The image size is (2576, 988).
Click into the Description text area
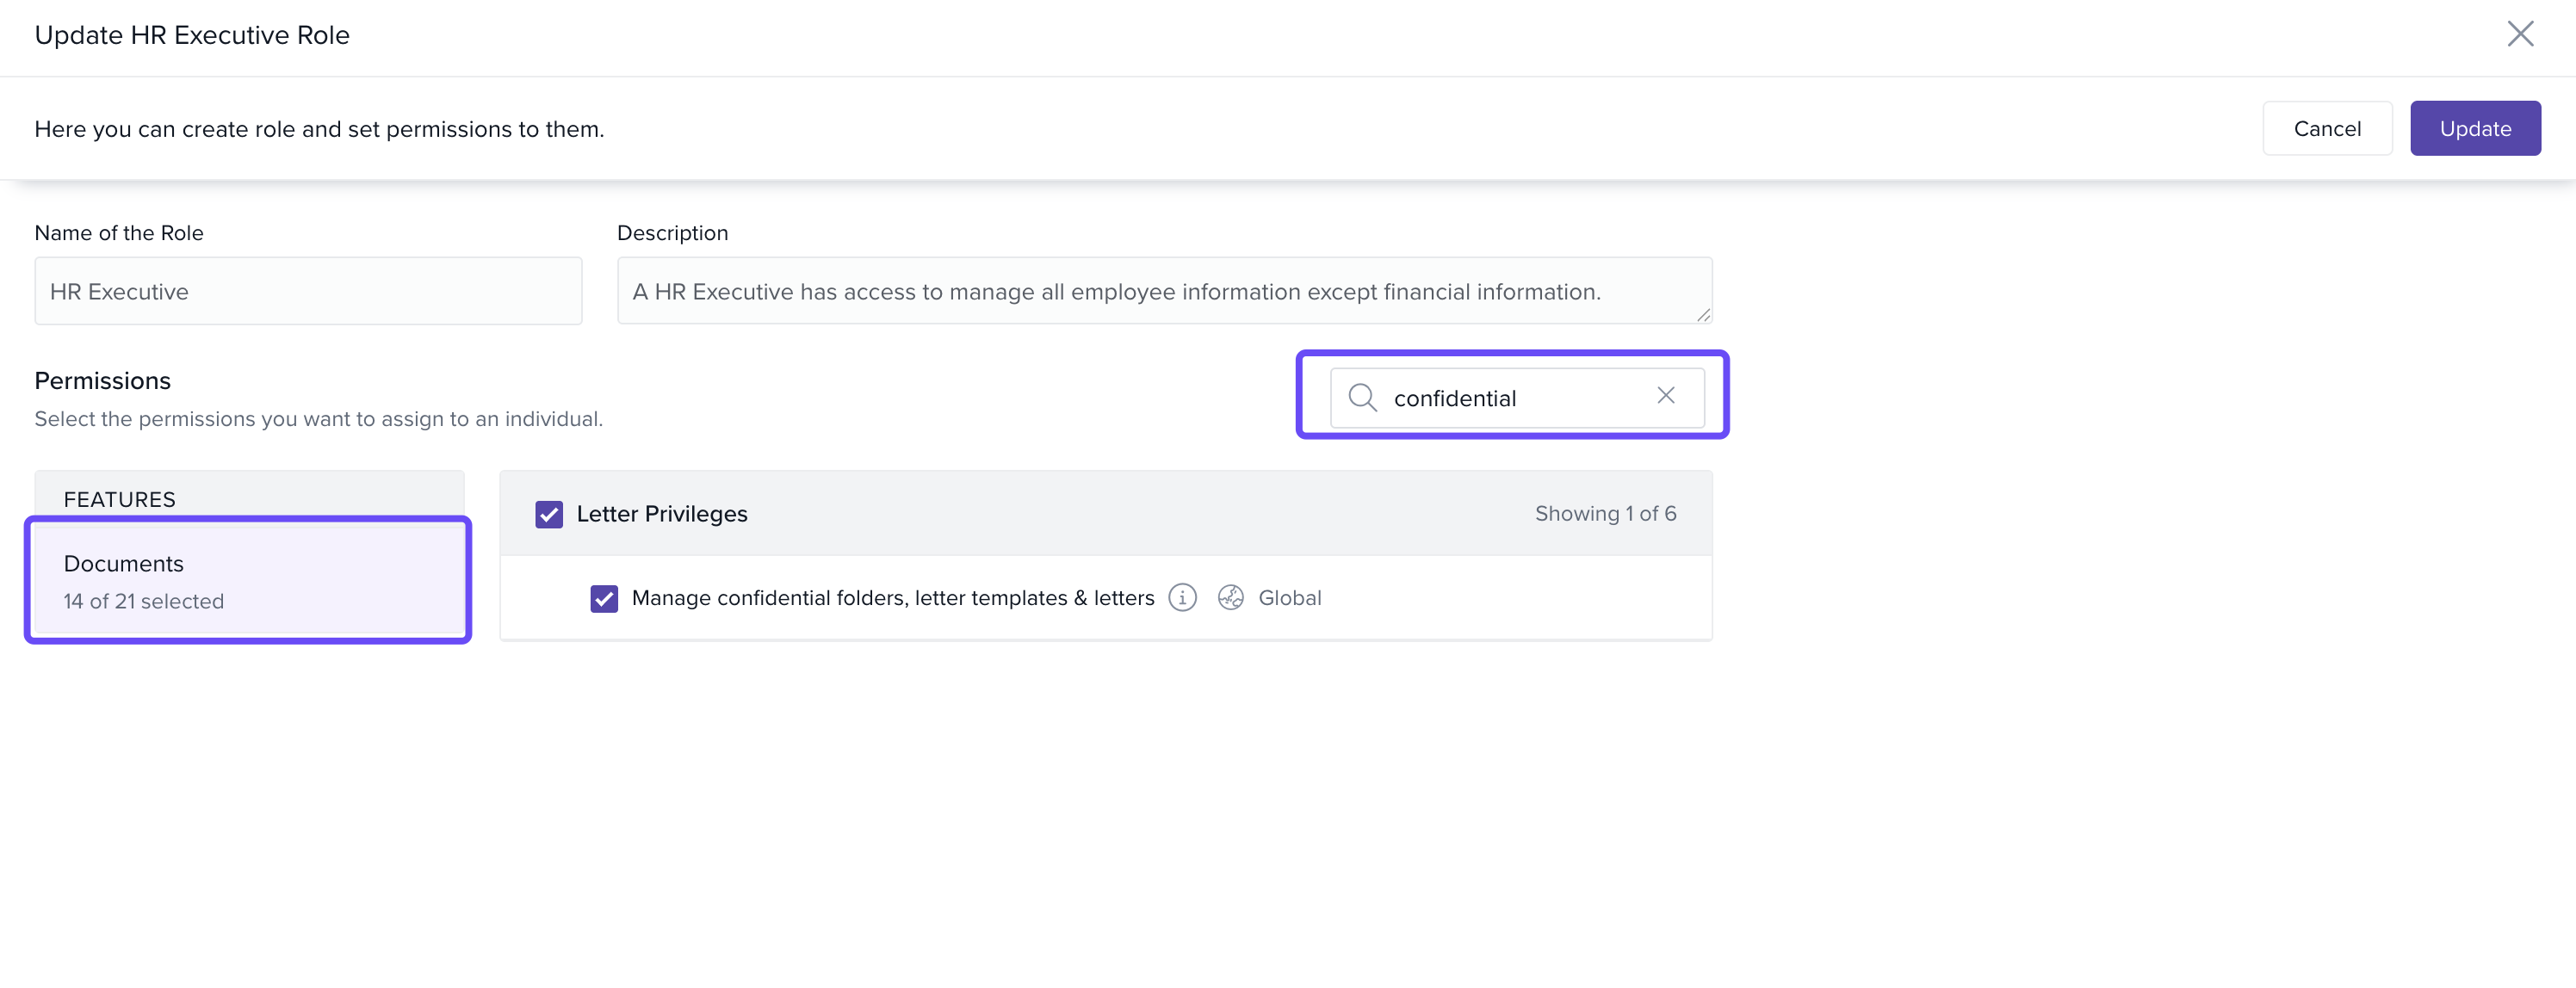1163,291
